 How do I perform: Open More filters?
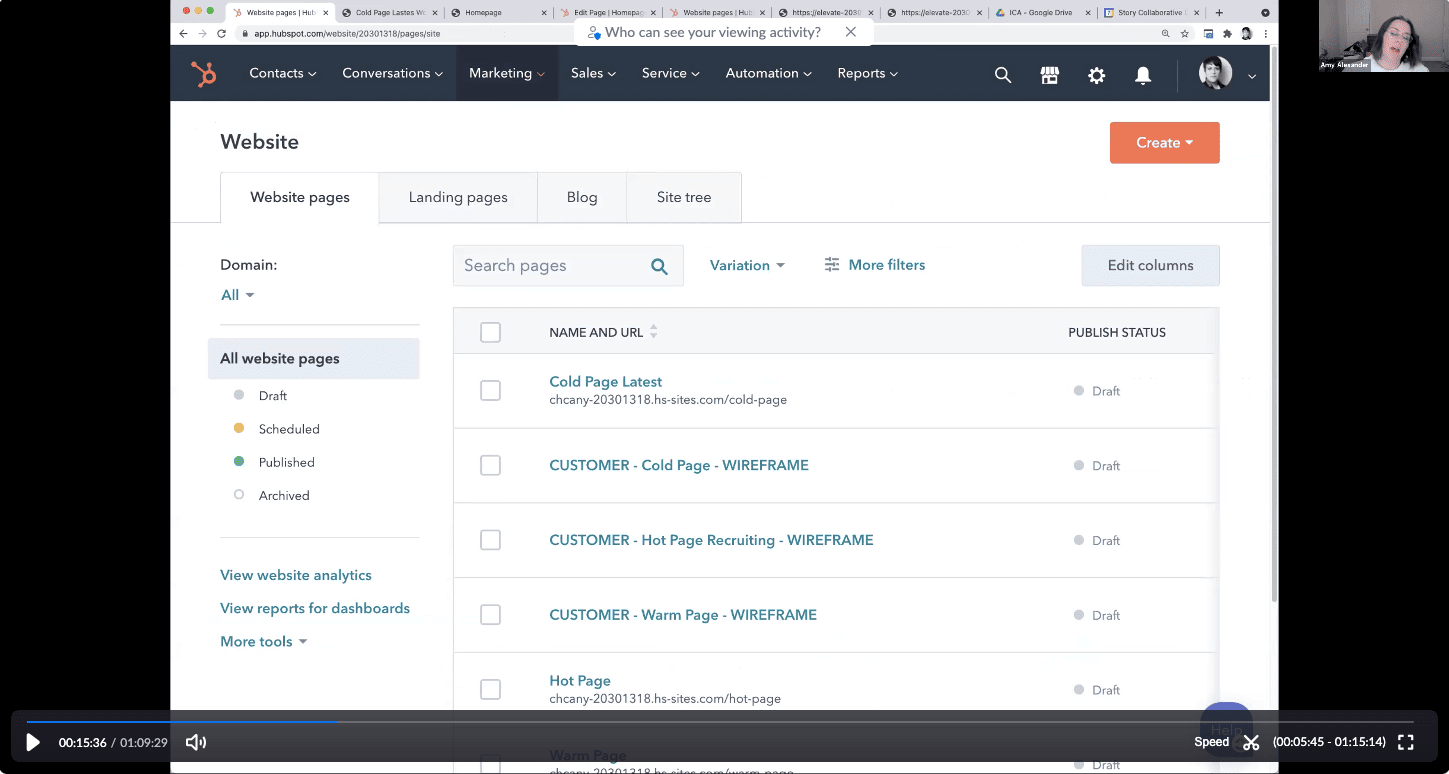click(x=875, y=265)
